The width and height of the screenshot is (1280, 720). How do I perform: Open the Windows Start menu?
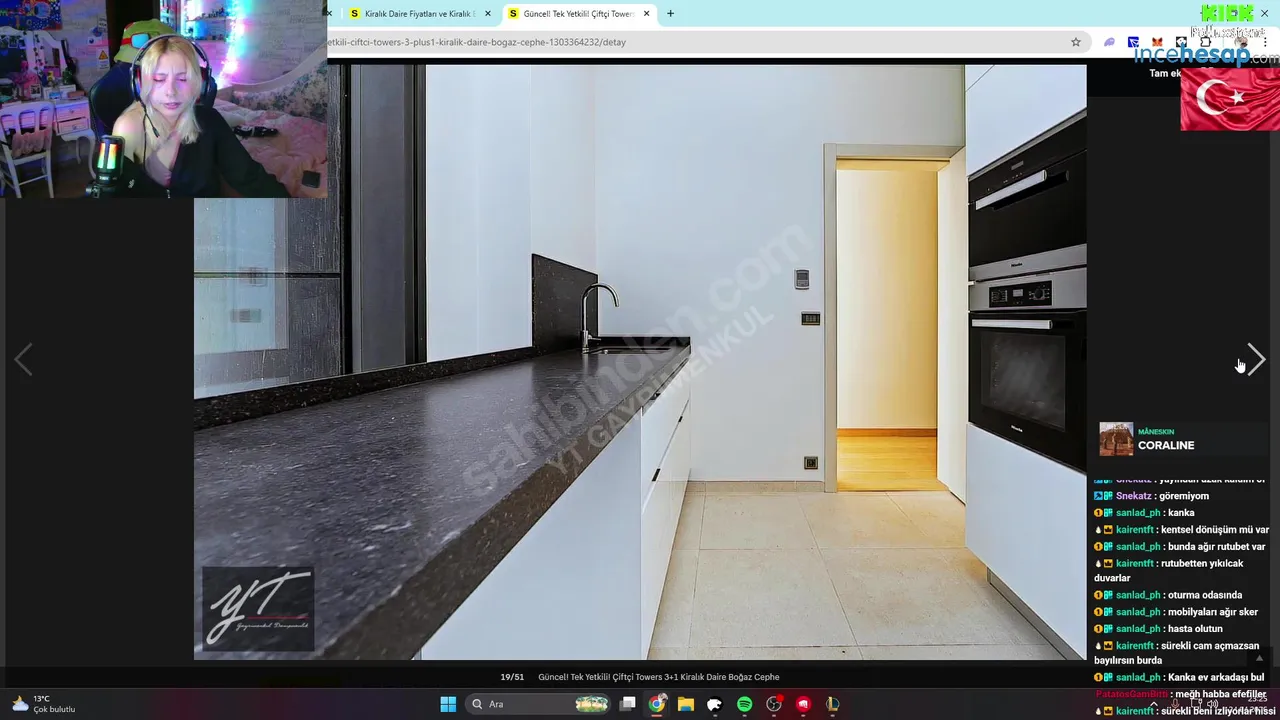(448, 704)
